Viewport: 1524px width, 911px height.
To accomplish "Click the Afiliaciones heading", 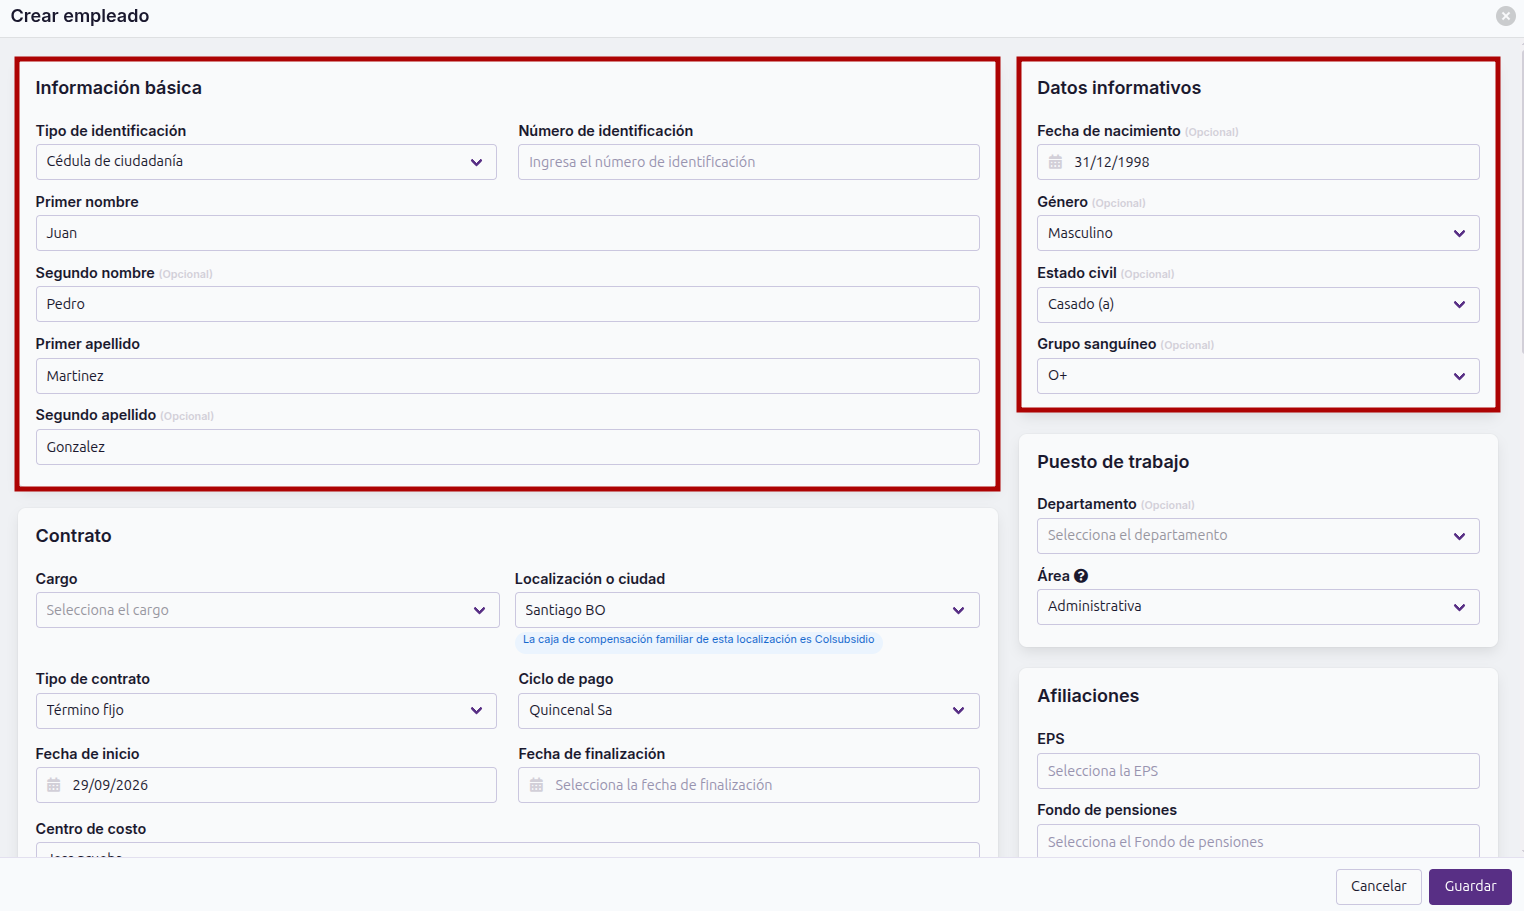I will (1088, 696).
